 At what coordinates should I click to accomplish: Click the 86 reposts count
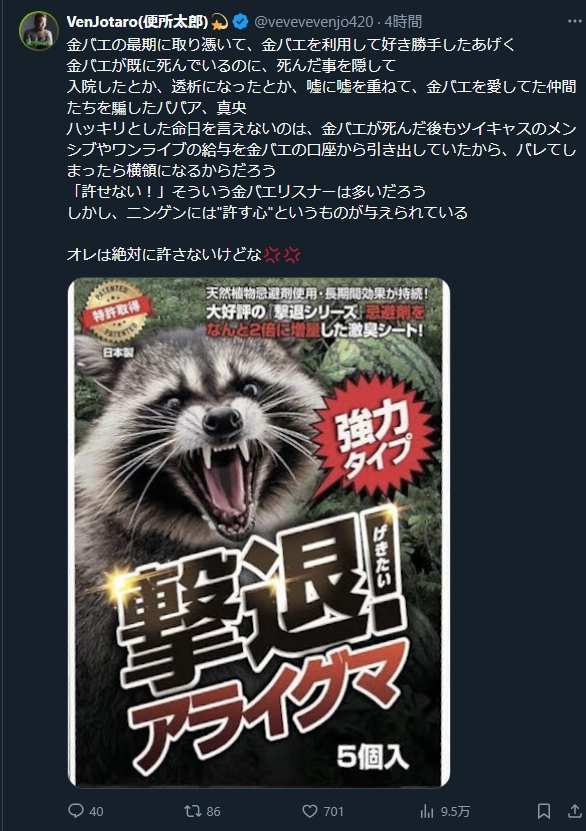(214, 811)
